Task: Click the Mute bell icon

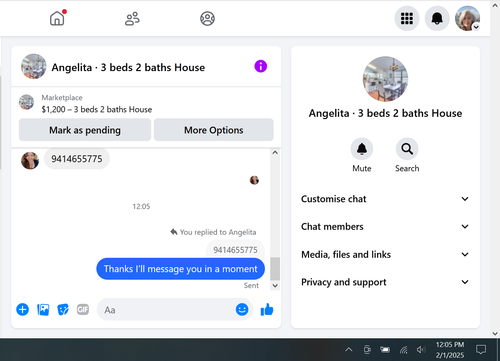Action: pyautogui.click(x=362, y=149)
